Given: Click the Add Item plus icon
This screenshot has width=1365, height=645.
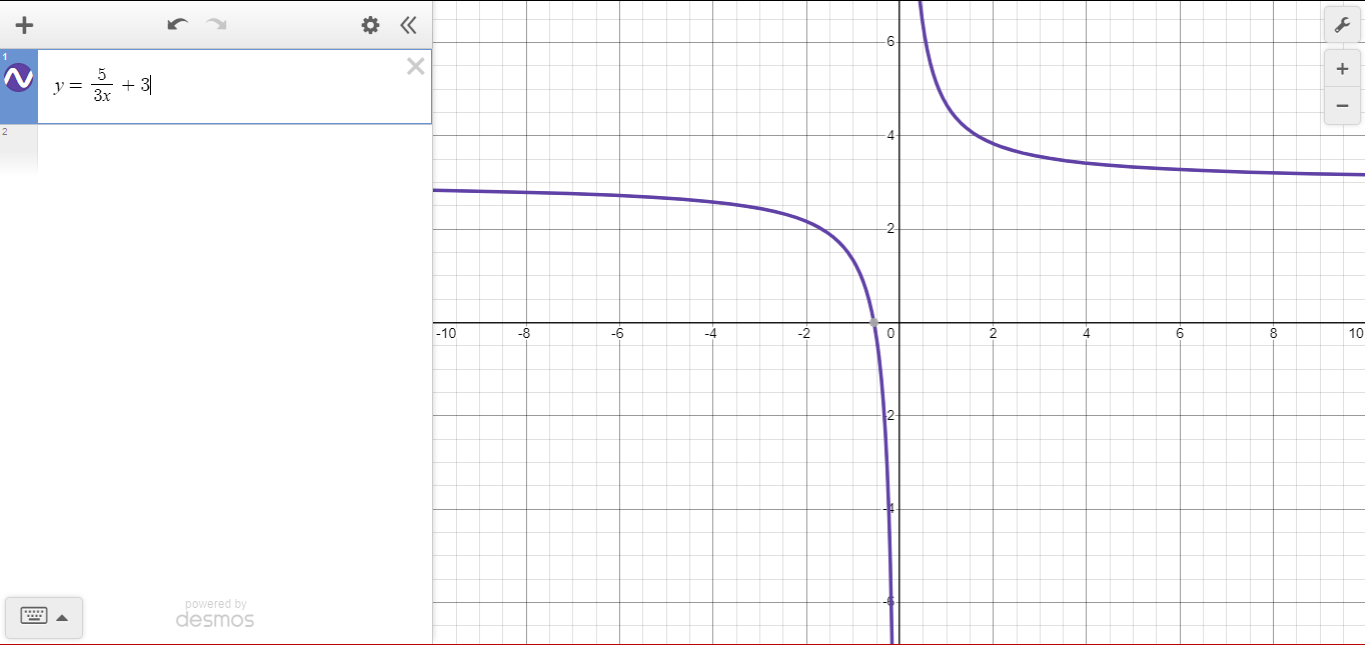Looking at the screenshot, I should point(25,25).
